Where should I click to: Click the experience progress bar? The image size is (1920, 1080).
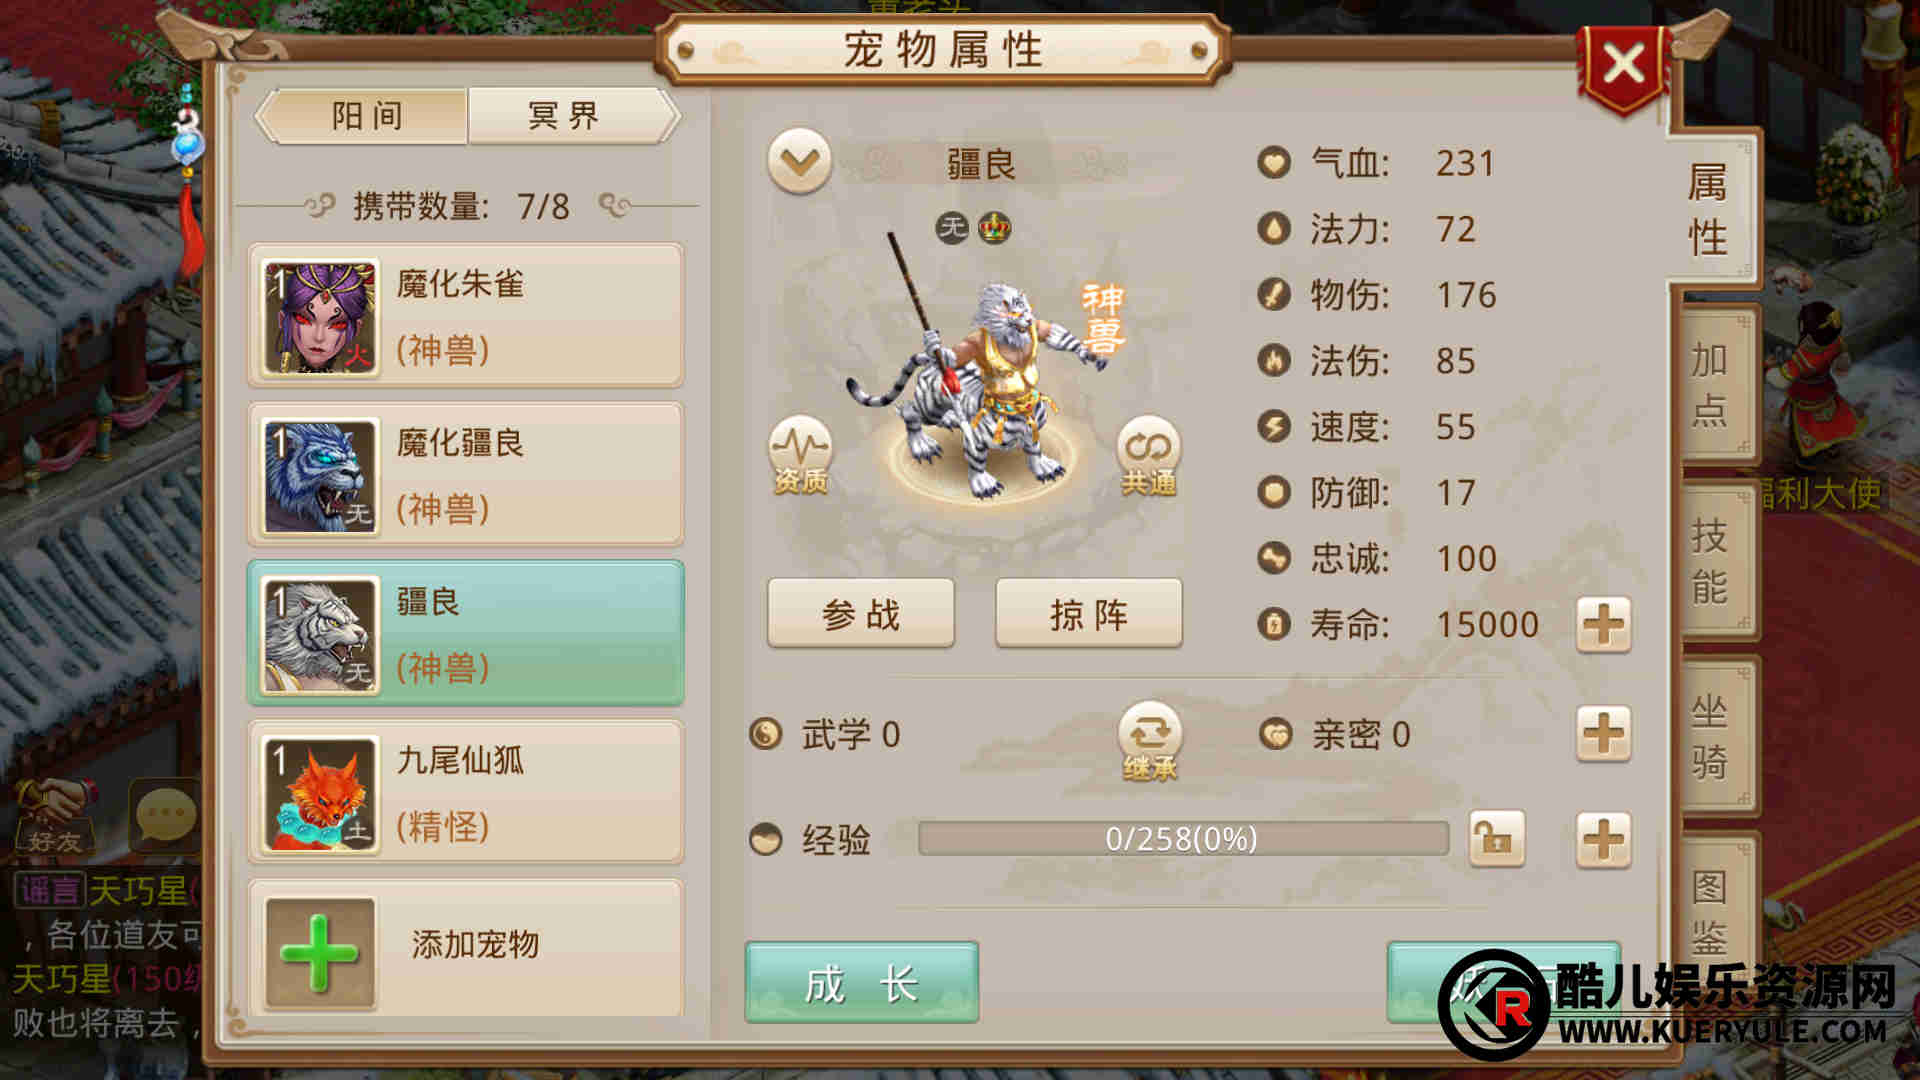[x=1183, y=838]
